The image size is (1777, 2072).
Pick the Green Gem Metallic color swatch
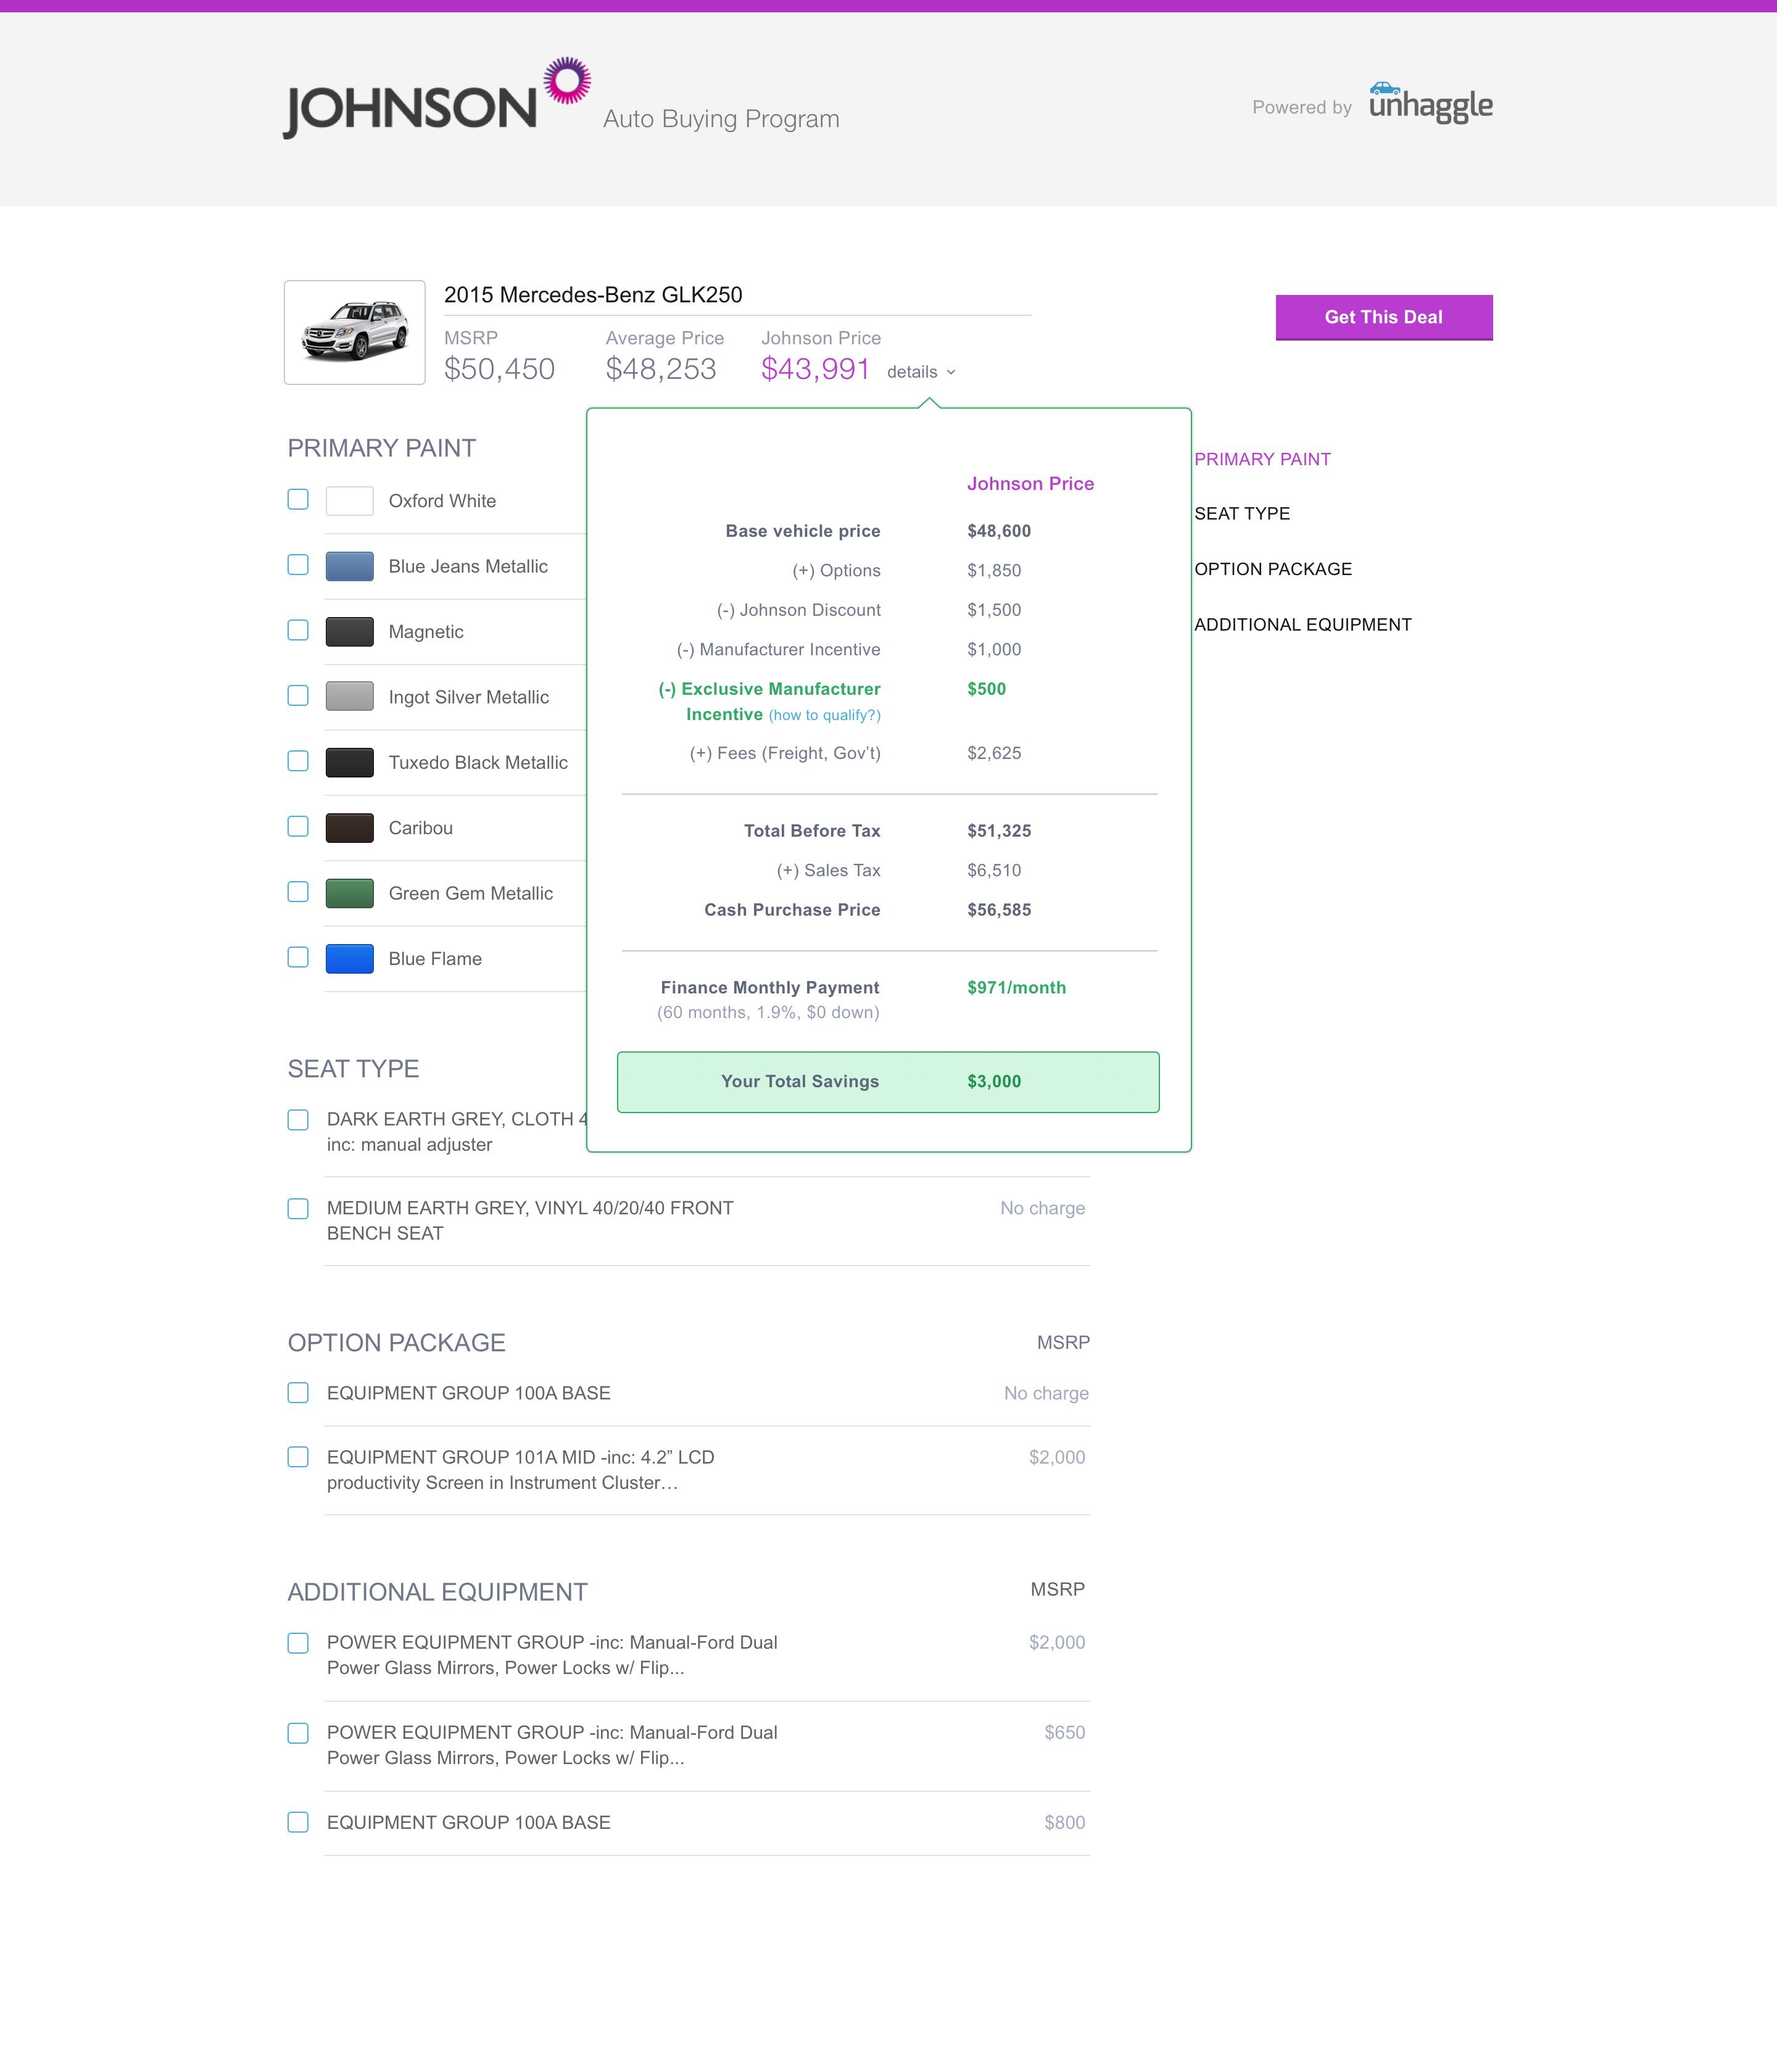pos(350,893)
